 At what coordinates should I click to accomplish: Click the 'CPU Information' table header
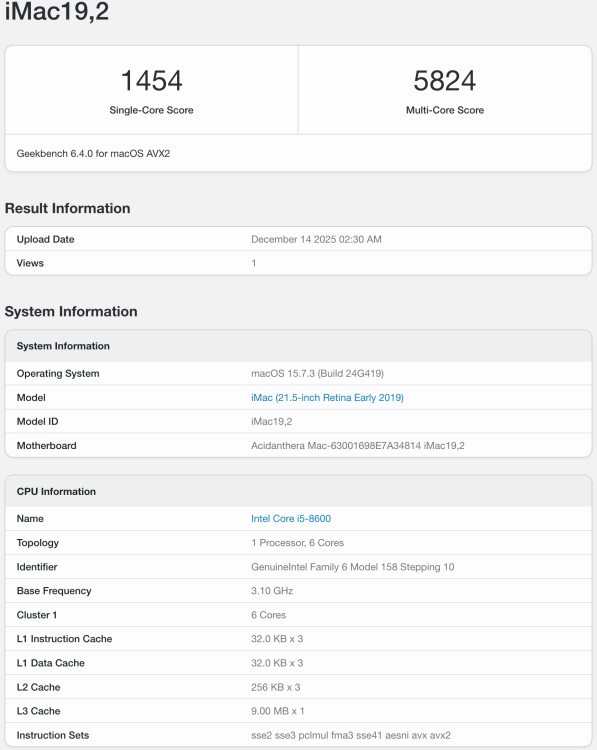[56, 491]
